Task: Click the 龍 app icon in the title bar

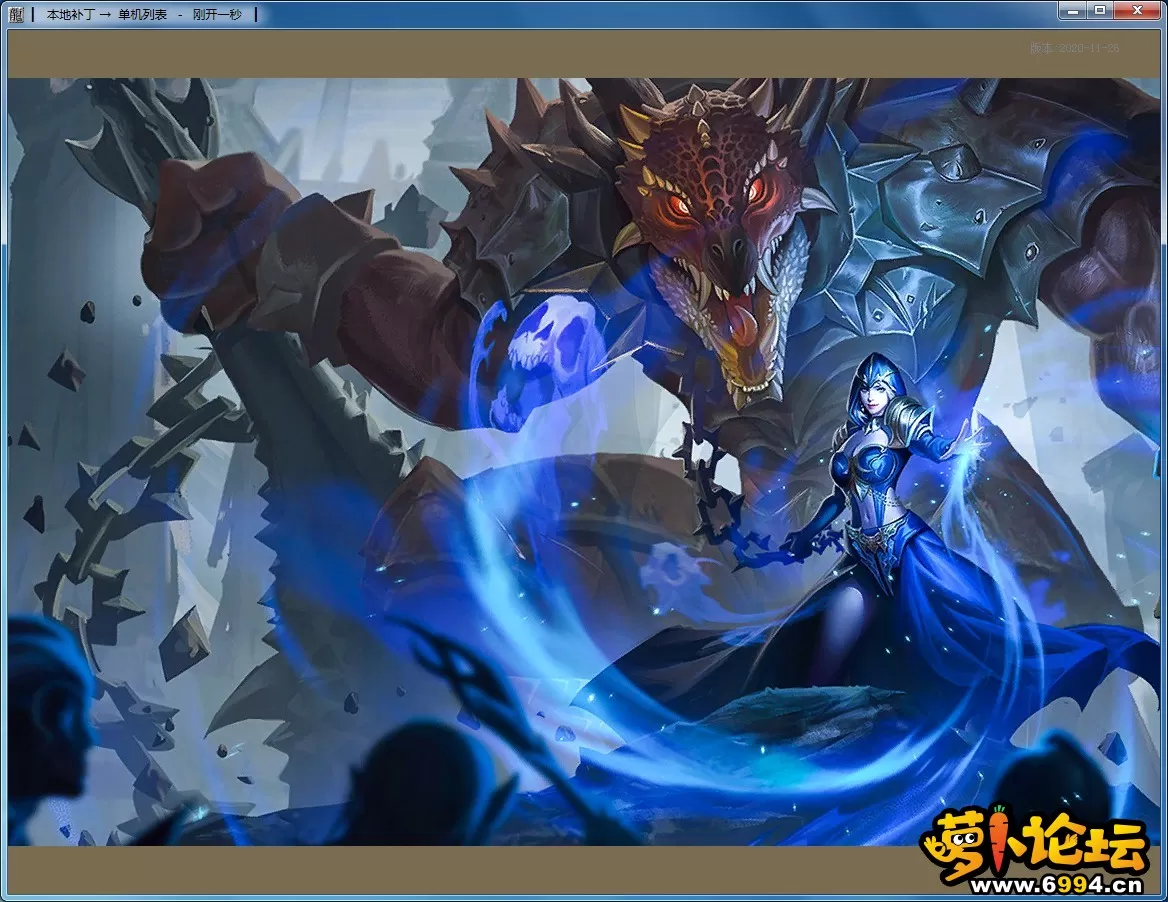Action: 16,14
